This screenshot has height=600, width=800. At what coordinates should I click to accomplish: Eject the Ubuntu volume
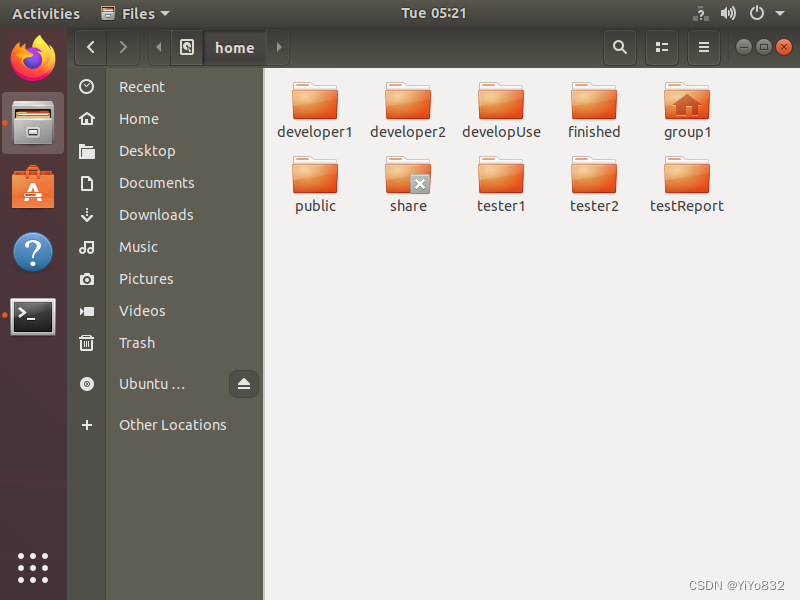coord(244,384)
